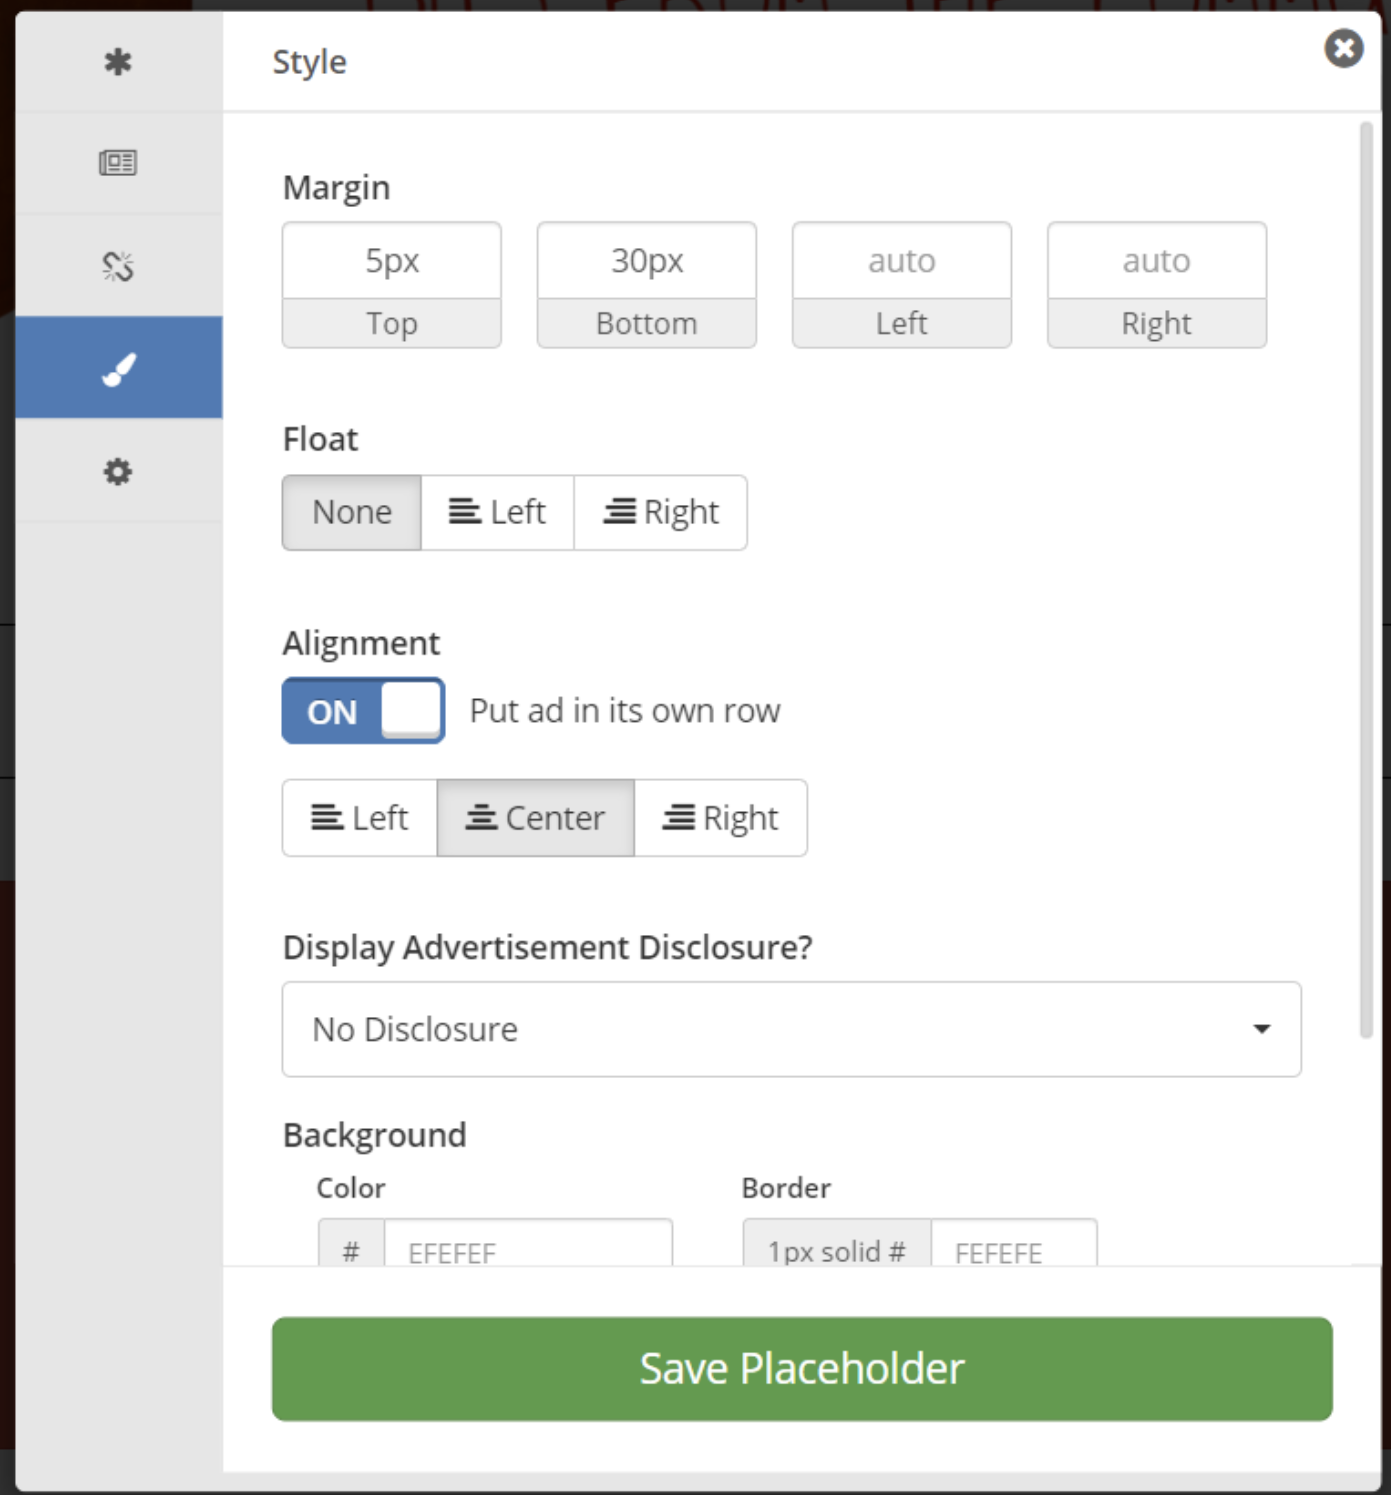Open the Advertisement Disclosure dropdown
This screenshot has height=1495, width=1391.
[x=791, y=1029]
